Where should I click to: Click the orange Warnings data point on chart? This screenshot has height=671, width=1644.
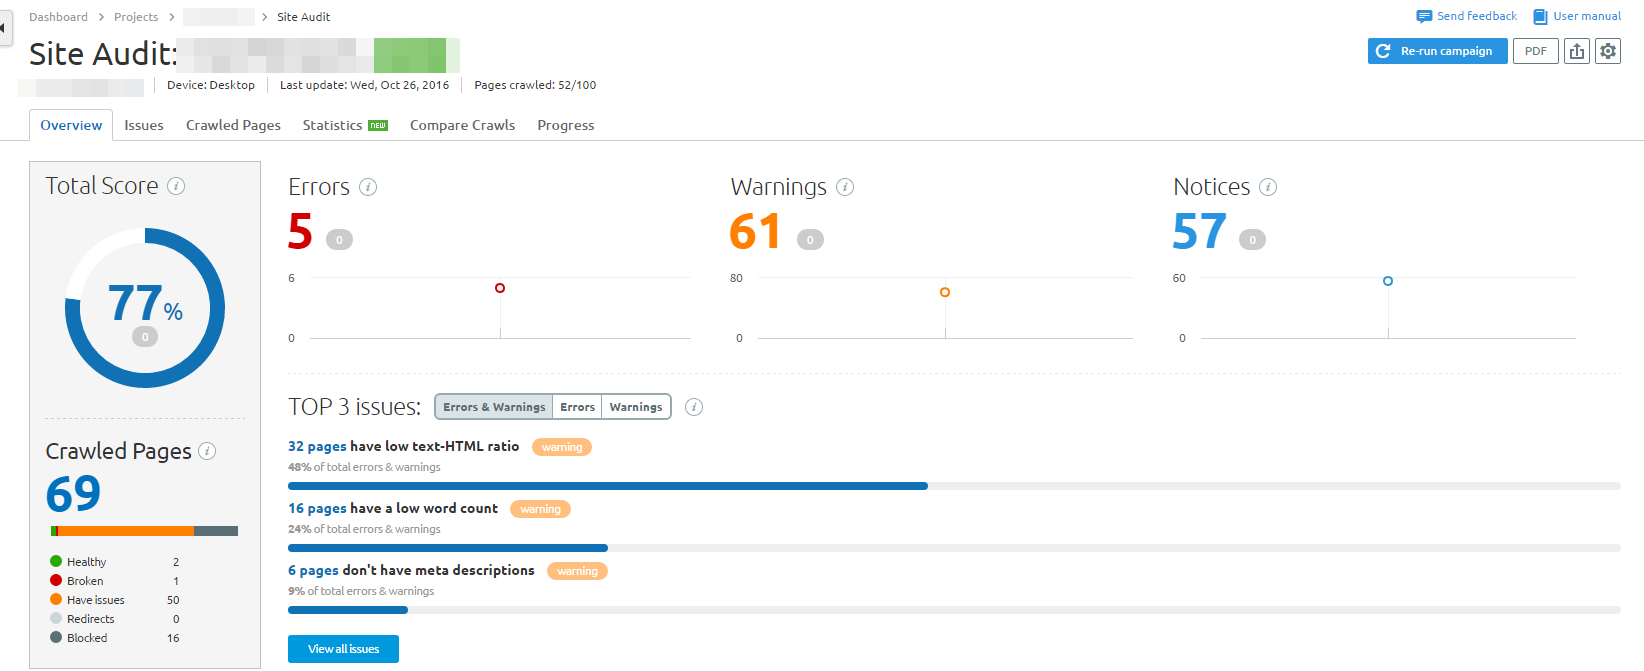point(945,292)
